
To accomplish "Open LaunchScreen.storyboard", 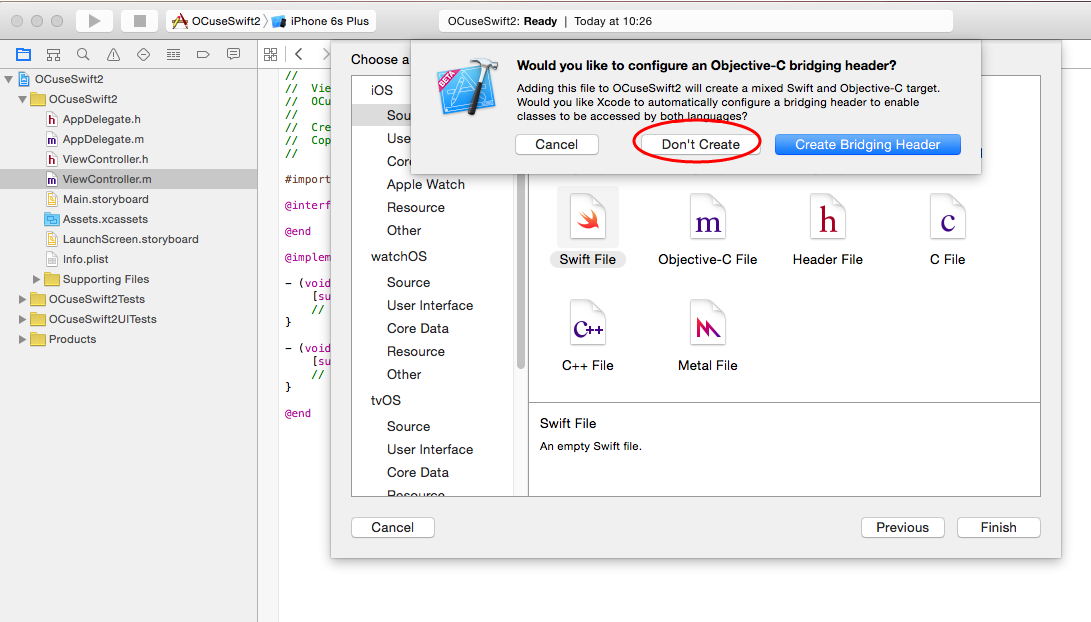I will [x=129, y=239].
